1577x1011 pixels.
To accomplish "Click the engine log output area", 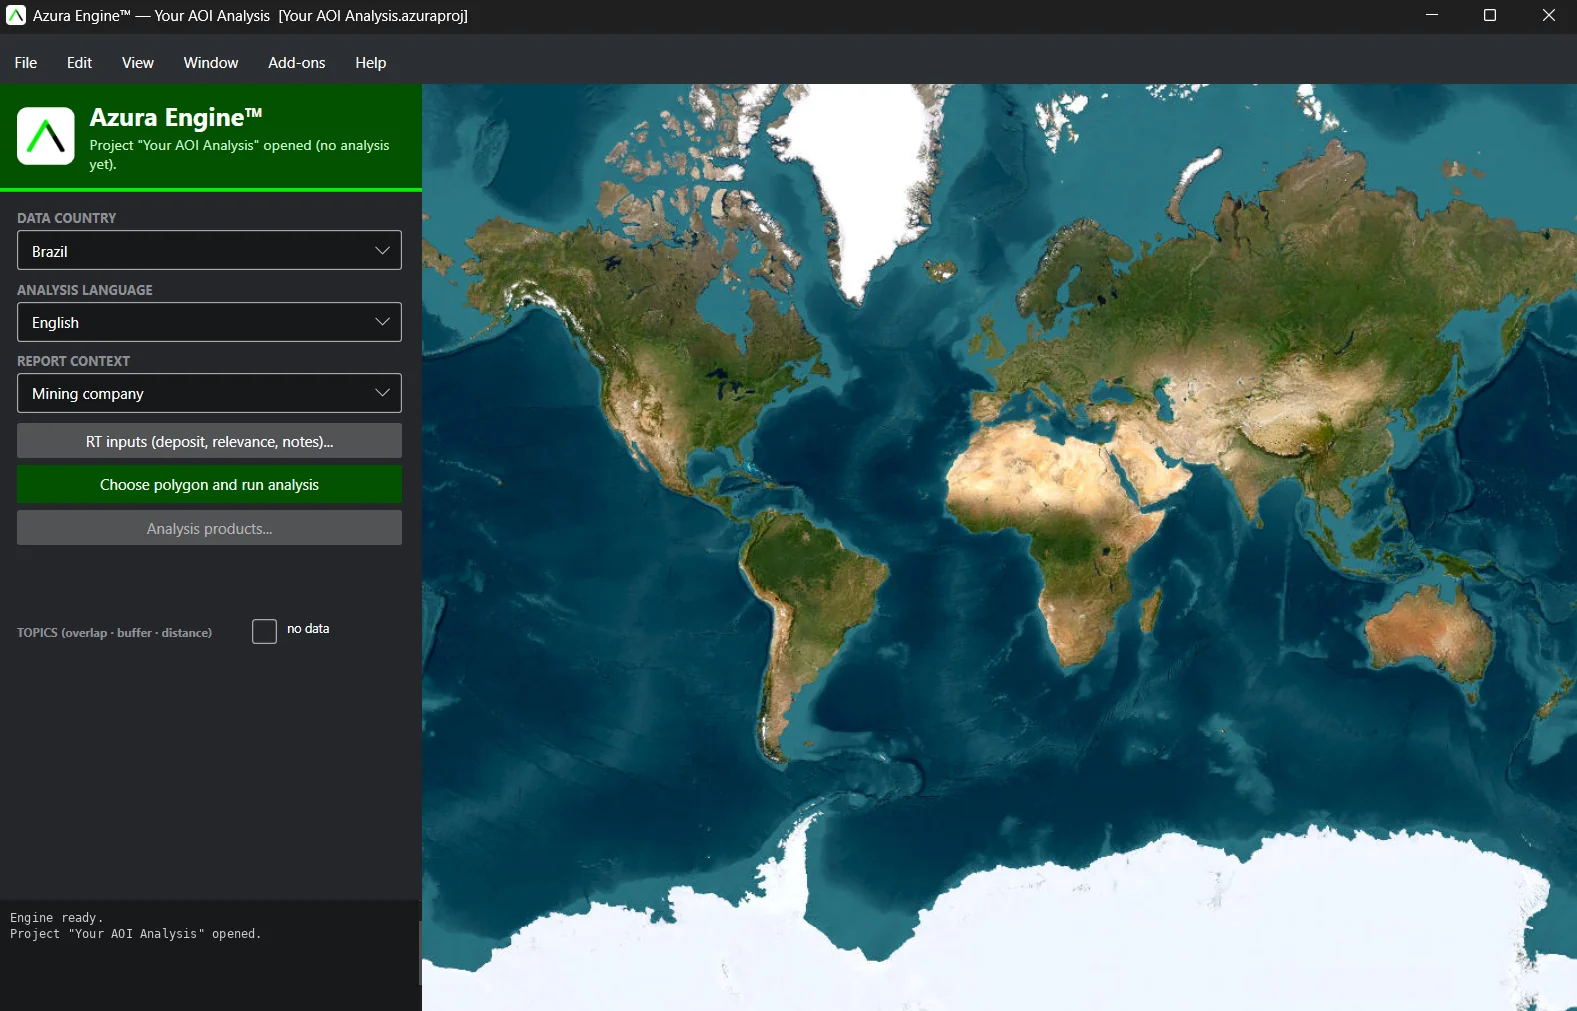I will tap(209, 955).
